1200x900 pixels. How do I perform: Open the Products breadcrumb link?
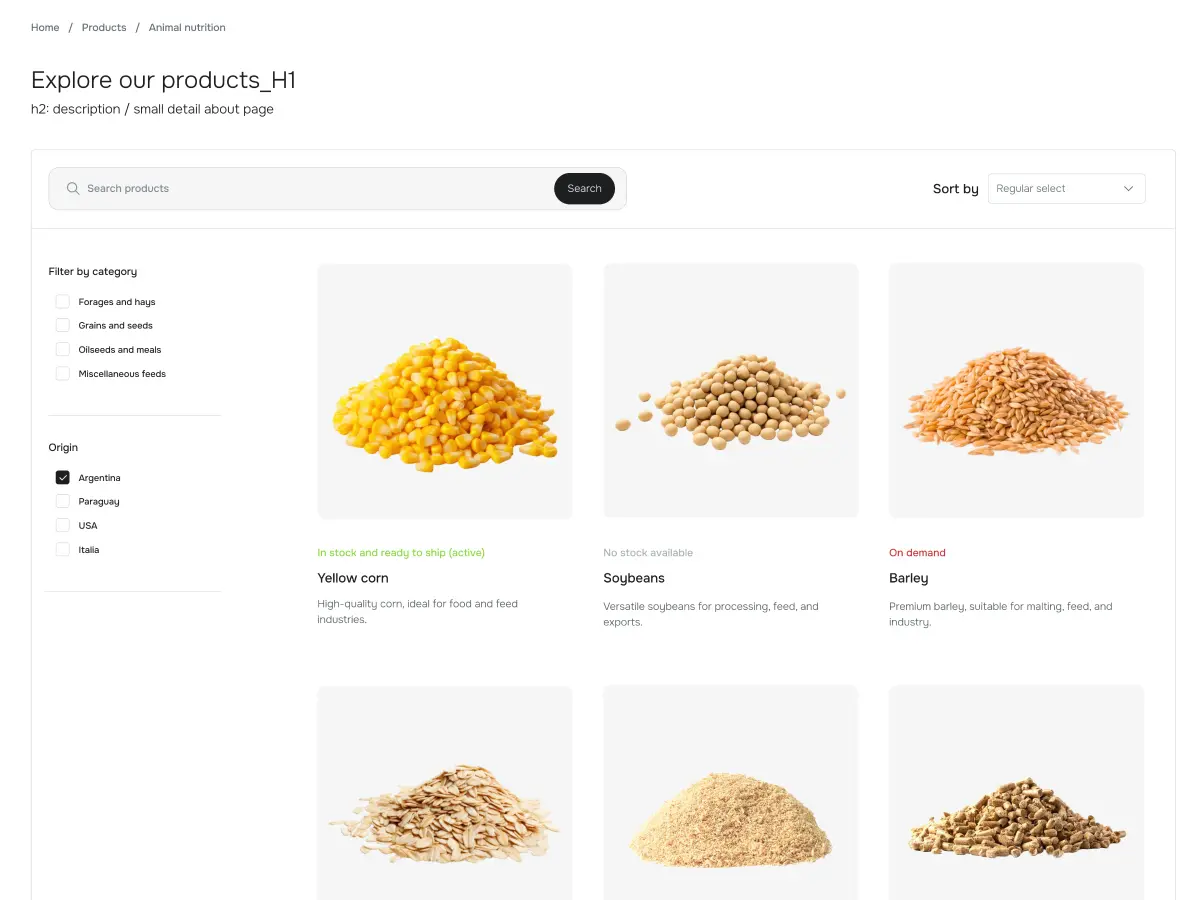pos(104,28)
